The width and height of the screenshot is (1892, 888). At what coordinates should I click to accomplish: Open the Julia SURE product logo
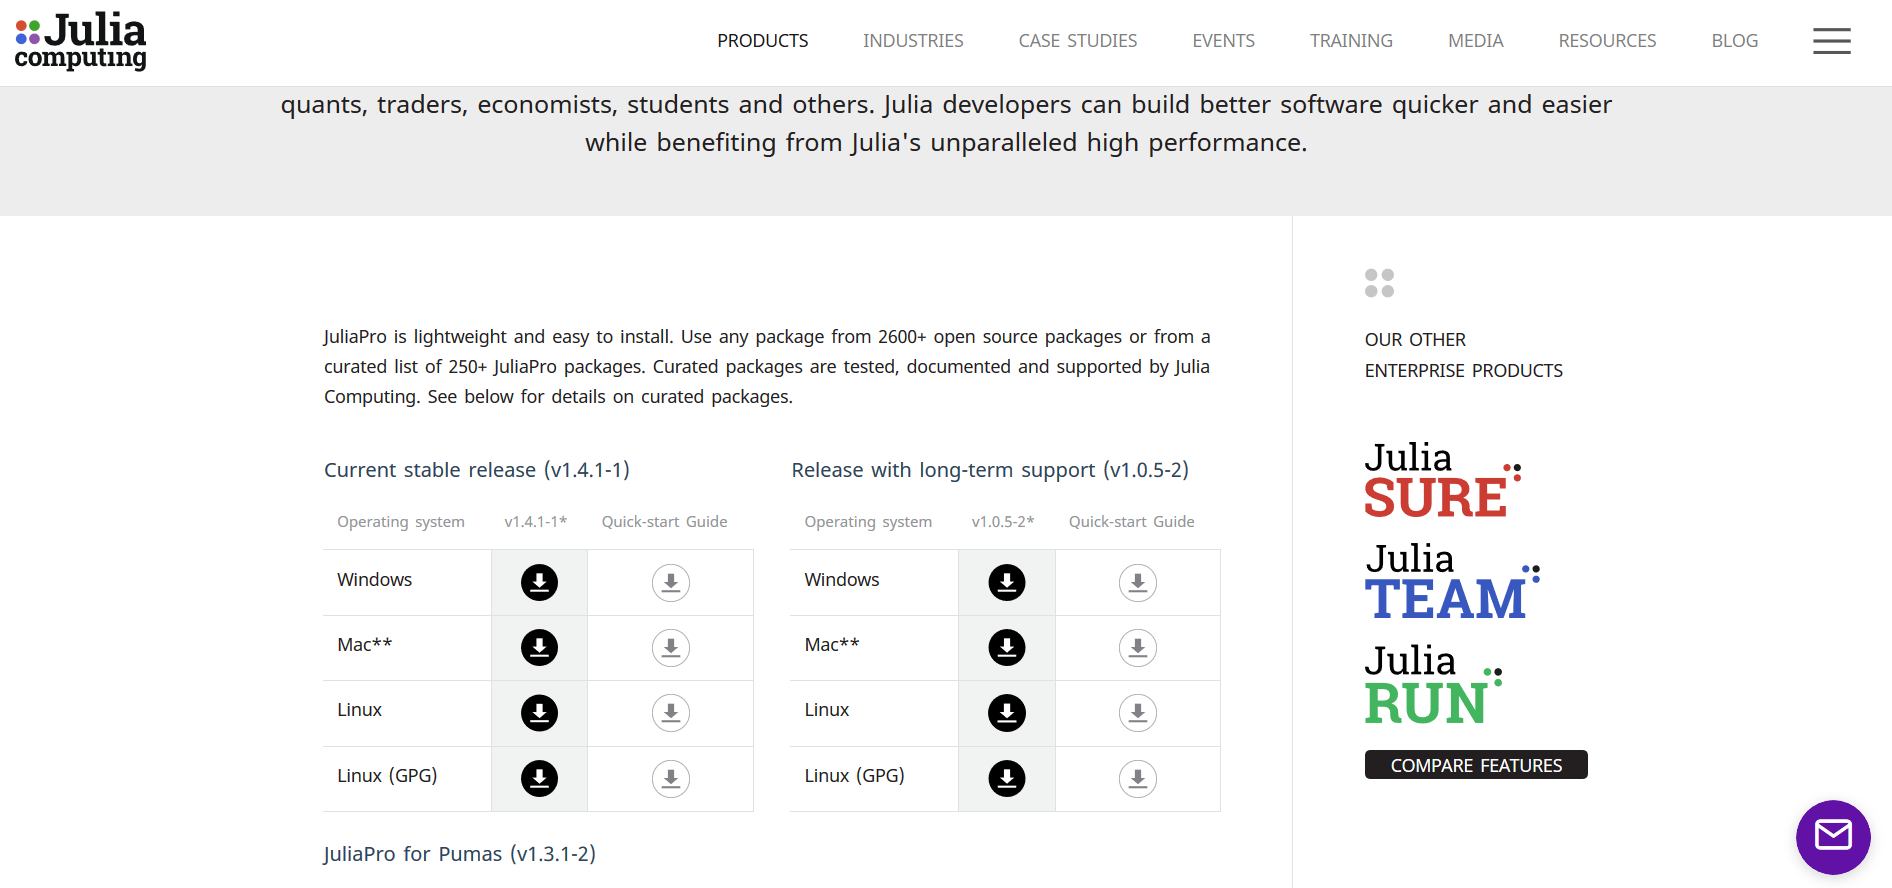1443,480
